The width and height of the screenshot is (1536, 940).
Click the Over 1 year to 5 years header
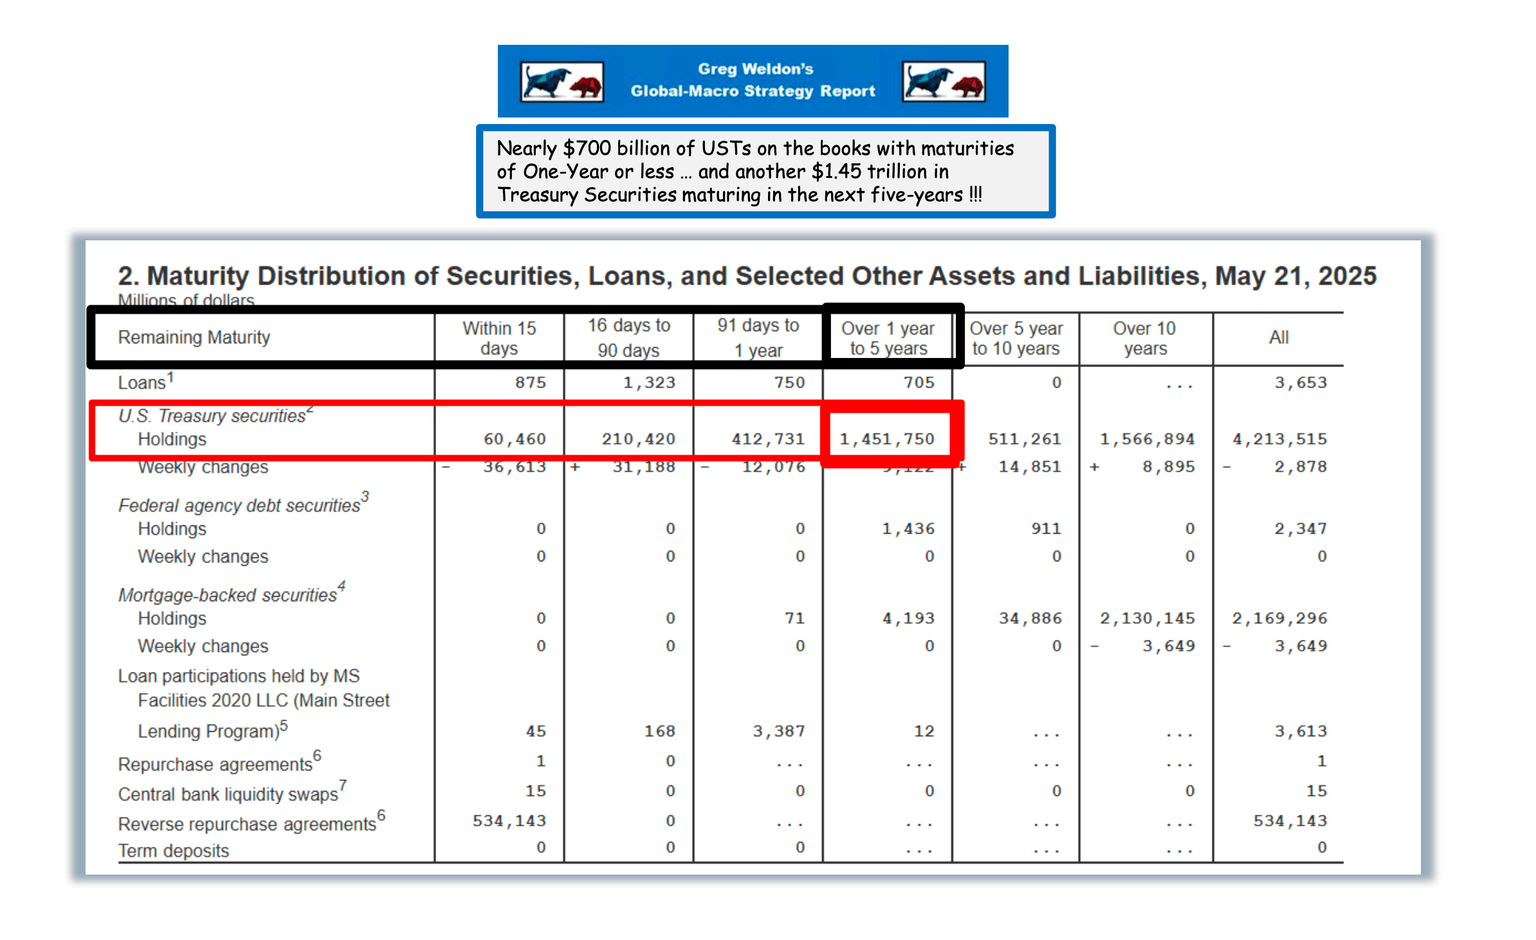click(x=888, y=338)
